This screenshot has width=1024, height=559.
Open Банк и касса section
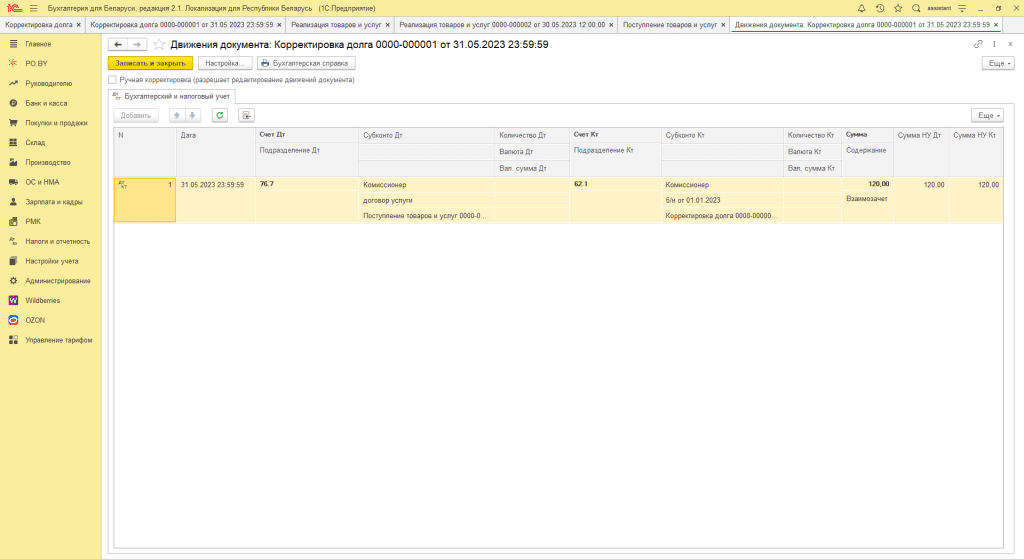click(46, 103)
